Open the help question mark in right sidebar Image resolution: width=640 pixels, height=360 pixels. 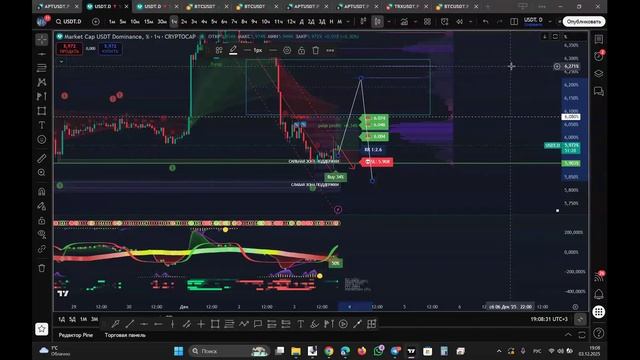598,333
